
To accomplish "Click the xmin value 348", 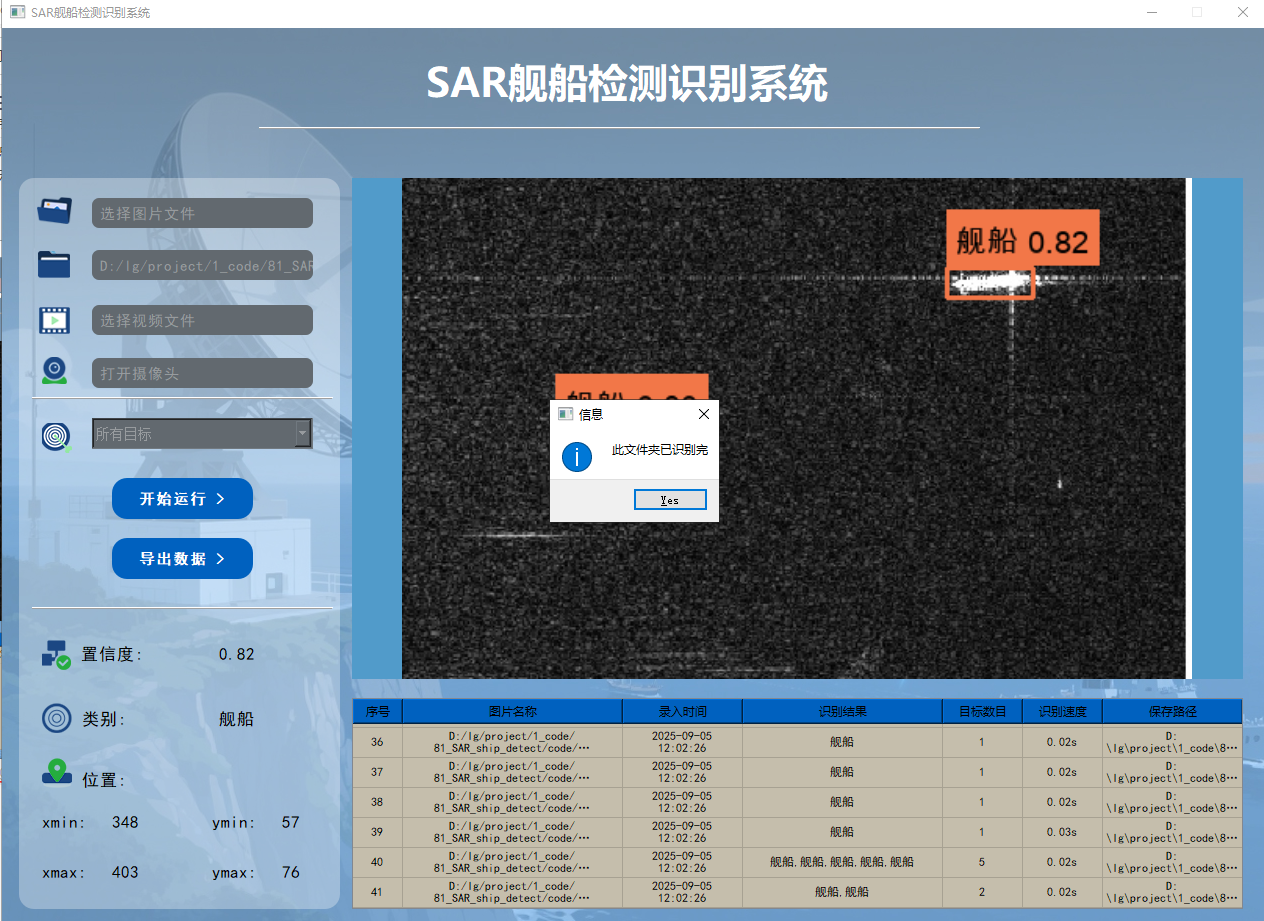I will [125, 822].
